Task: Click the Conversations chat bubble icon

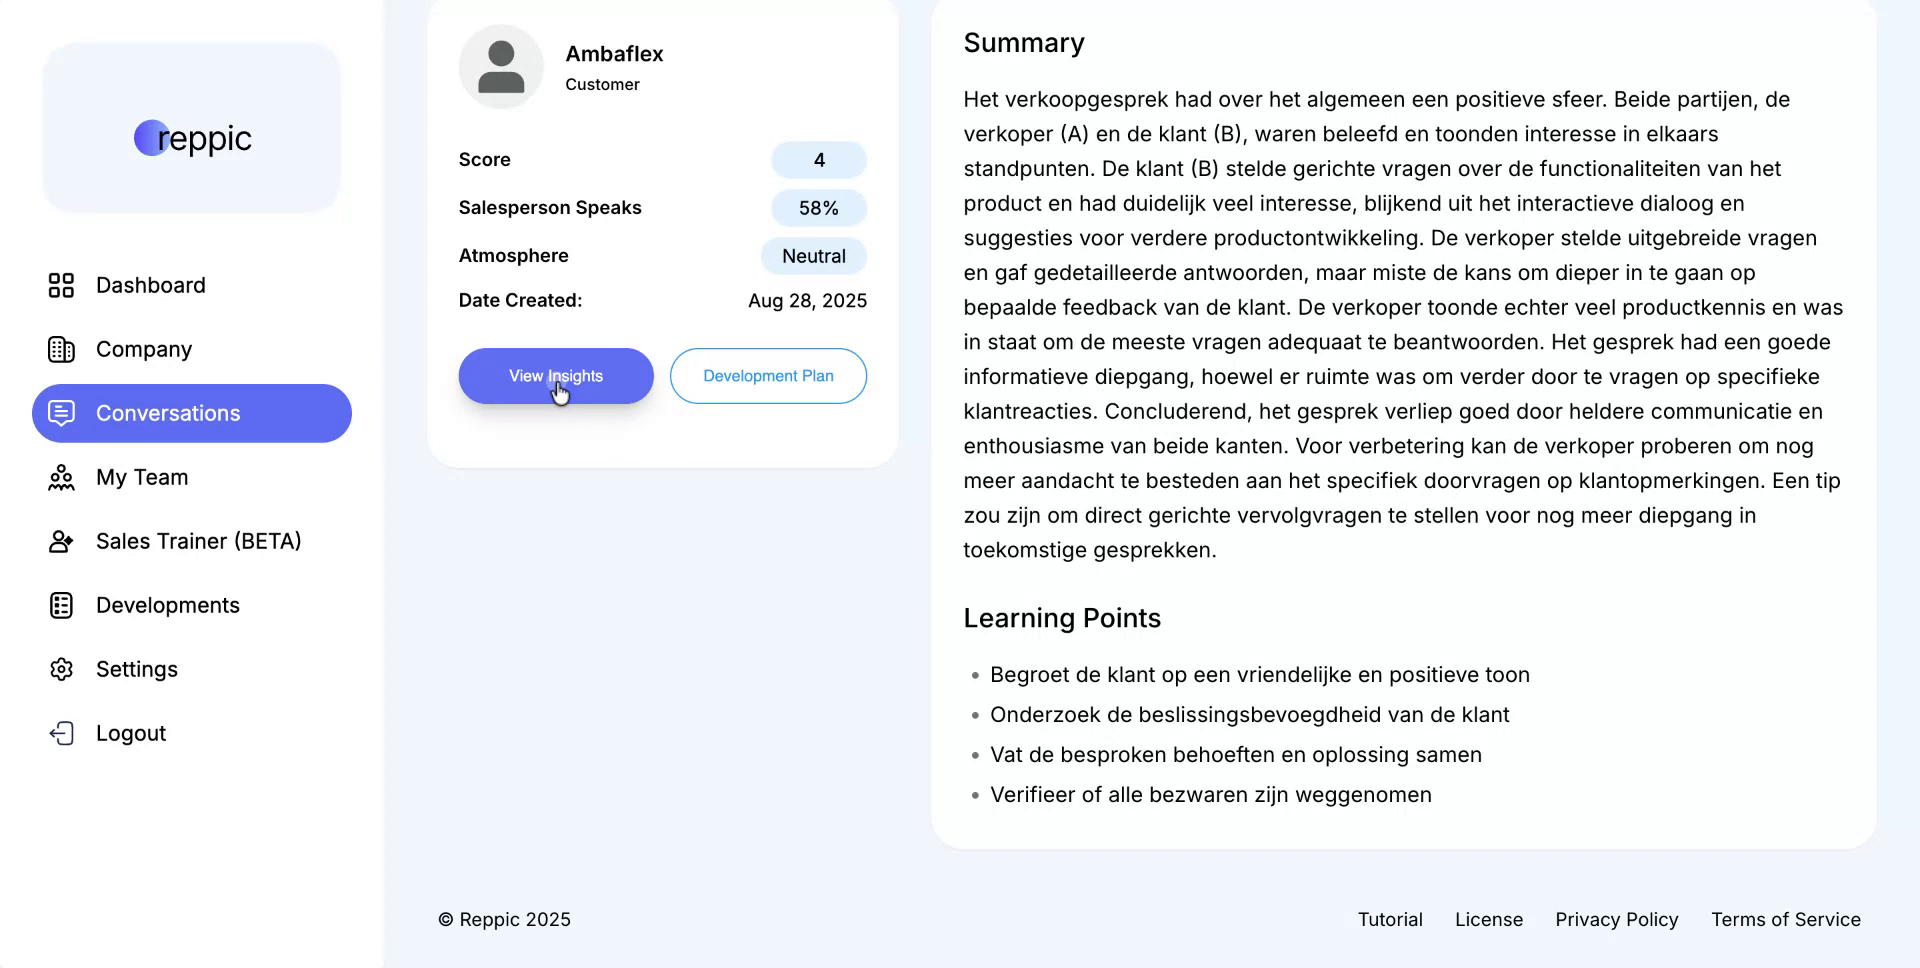Action: (x=61, y=413)
